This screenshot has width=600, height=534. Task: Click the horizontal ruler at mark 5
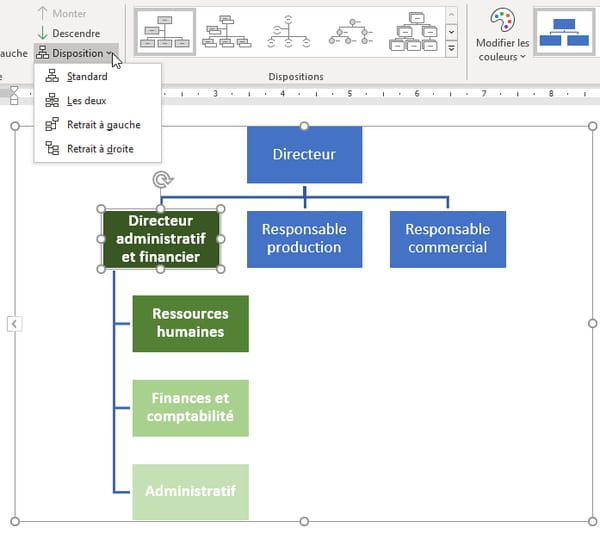(x=349, y=93)
